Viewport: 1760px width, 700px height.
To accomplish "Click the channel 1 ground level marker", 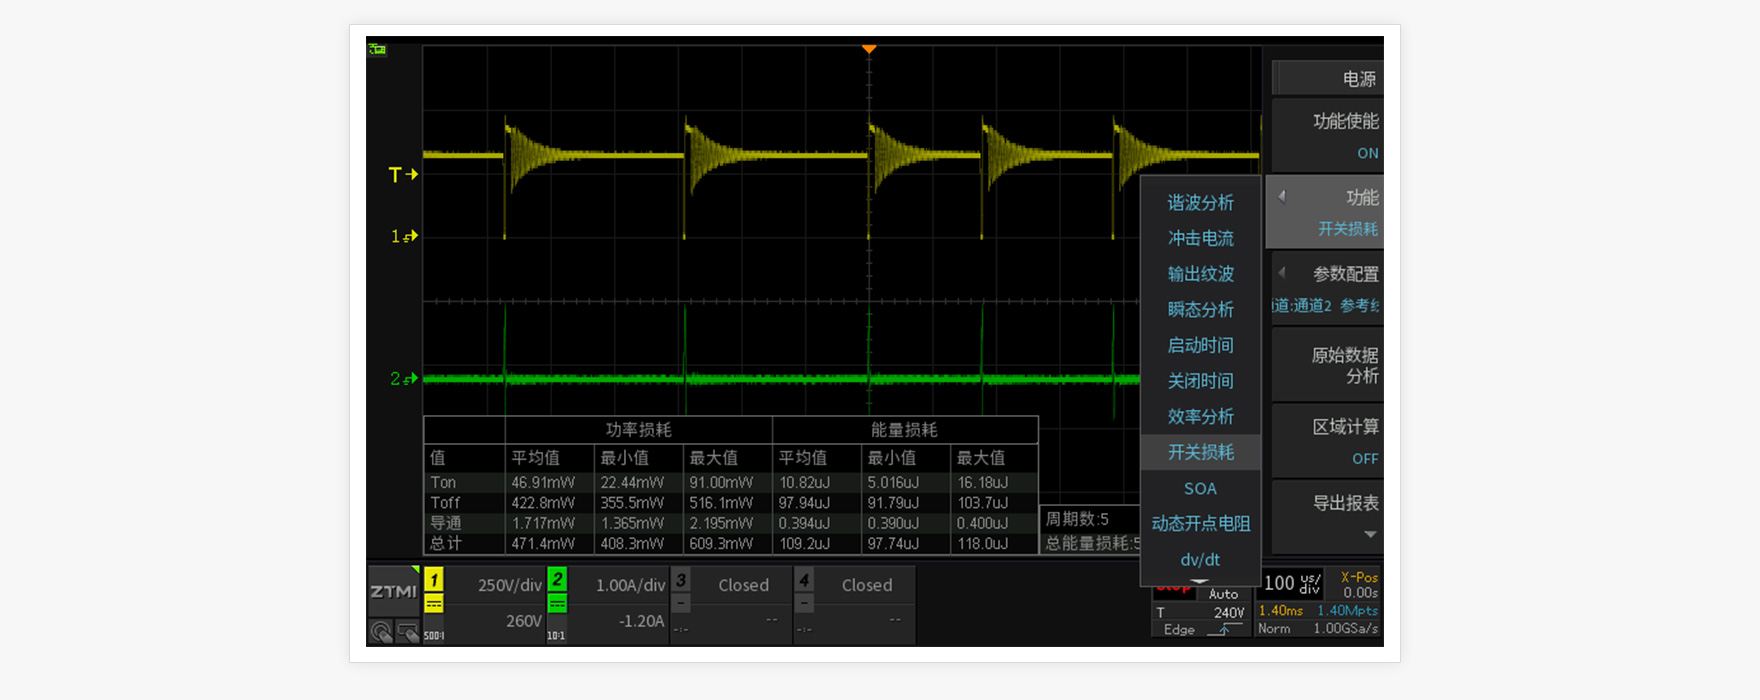I will click(x=403, y=237).
